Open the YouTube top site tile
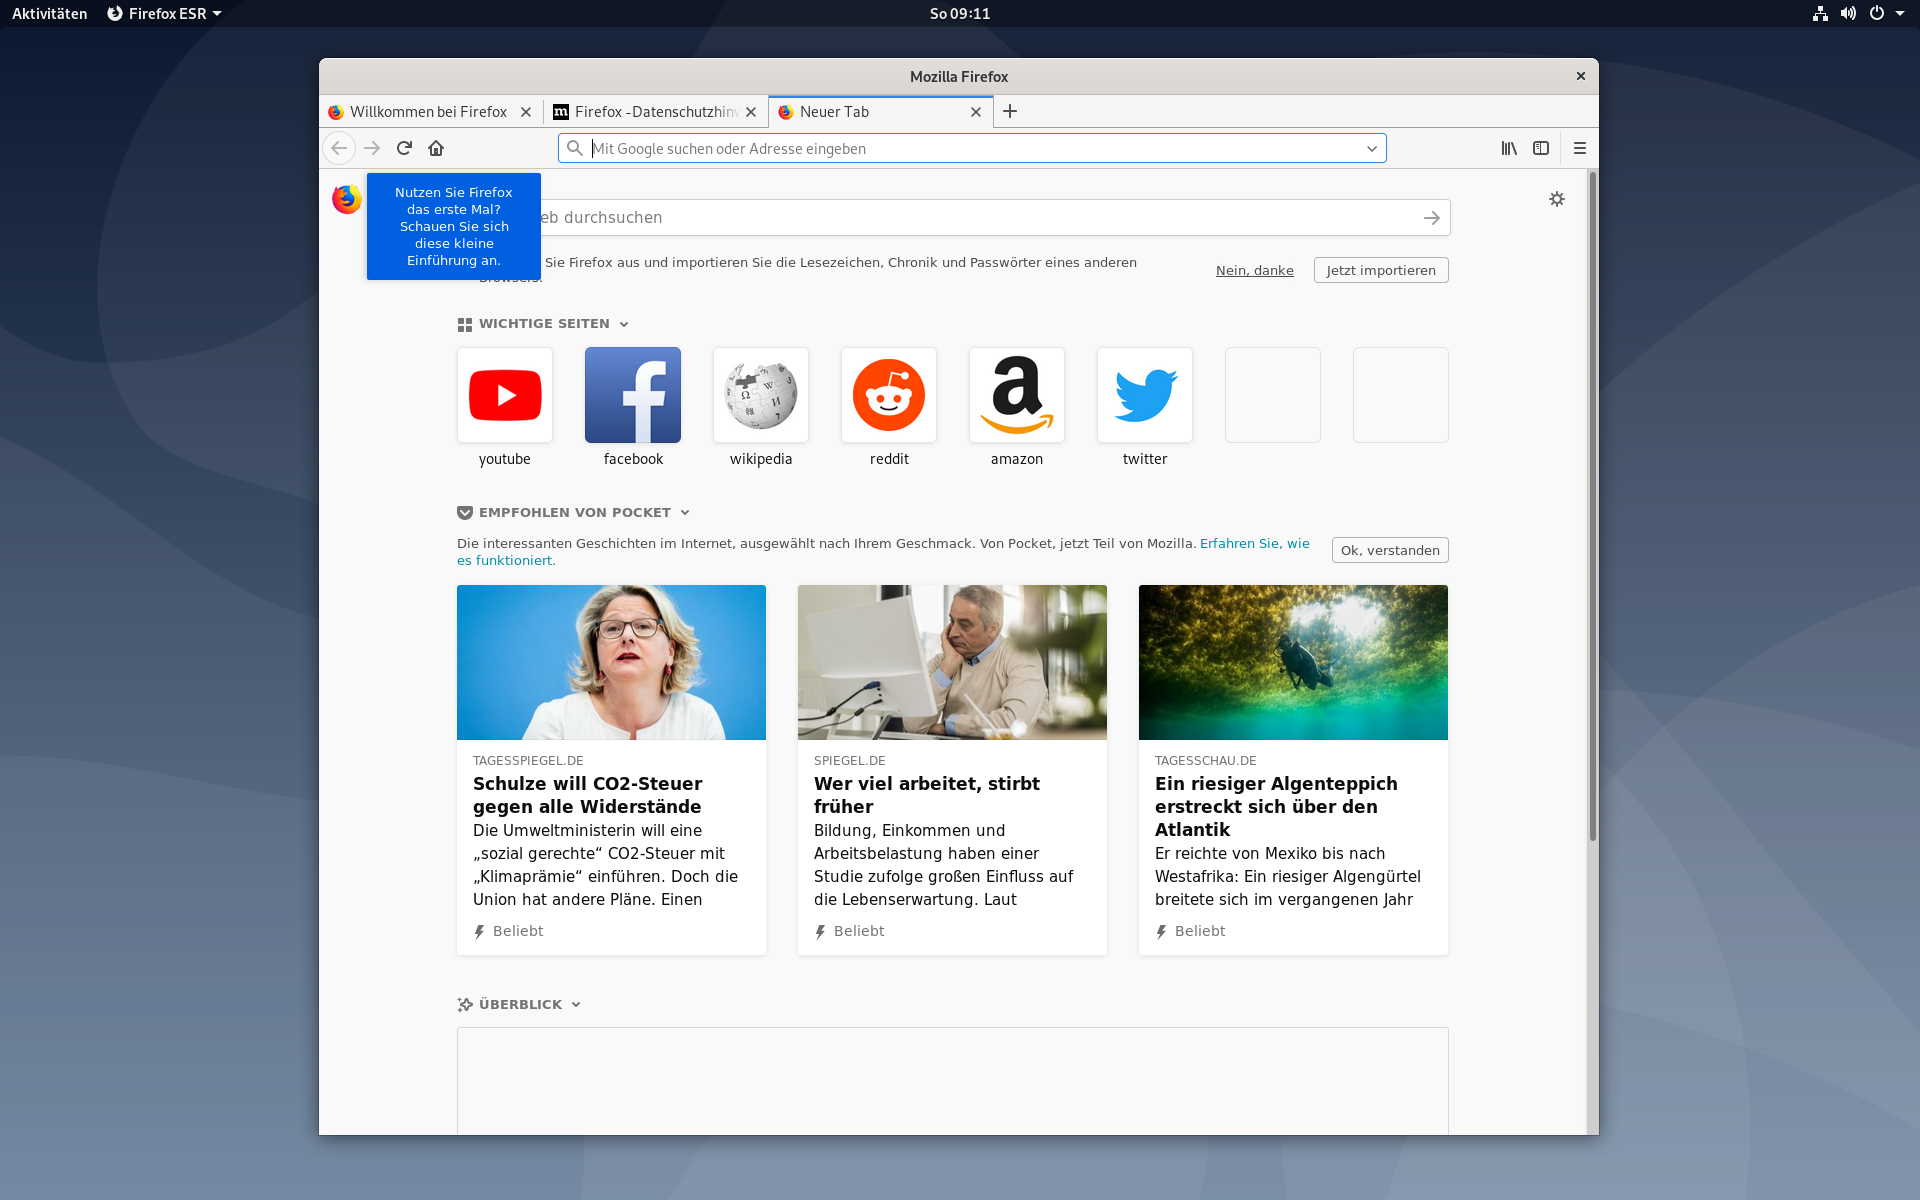Screen dimensions: 1920x1200 click(x=505, y=395)
